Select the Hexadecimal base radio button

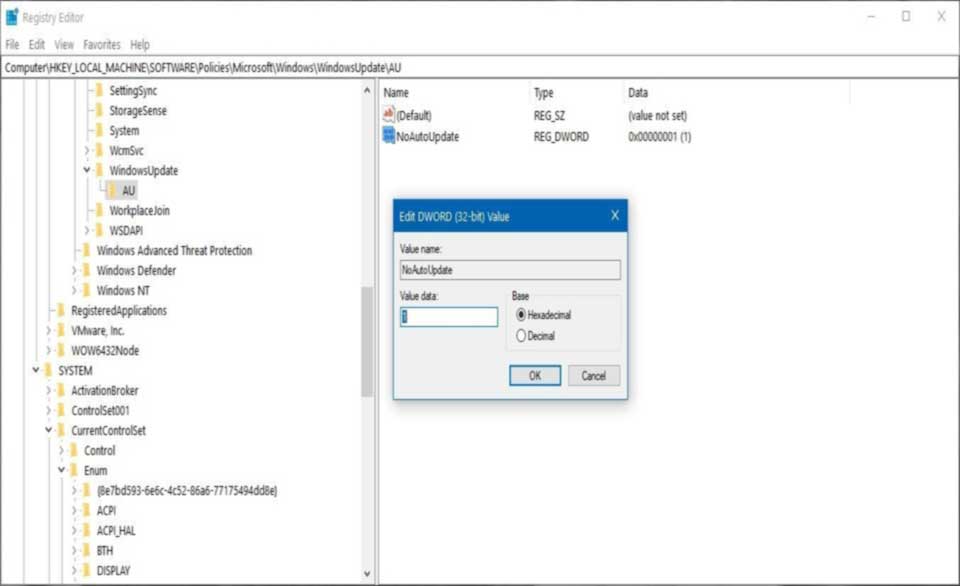click(x=521, y=315)
